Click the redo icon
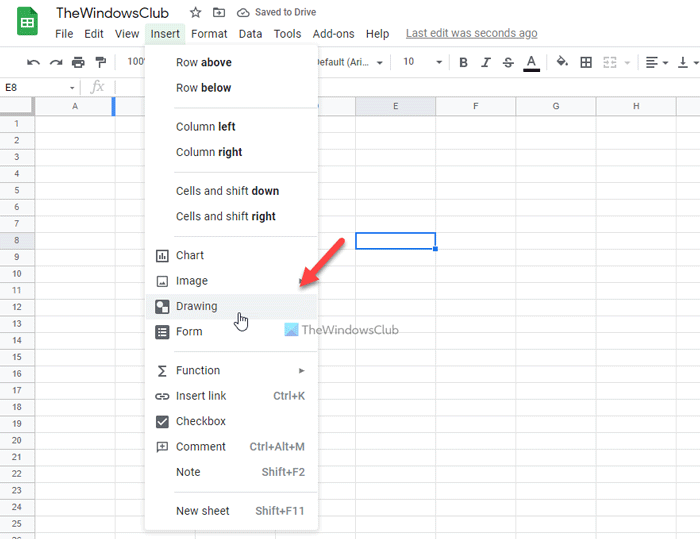Image resolution: width=700 pixels, height=539 pixels. 56,62
